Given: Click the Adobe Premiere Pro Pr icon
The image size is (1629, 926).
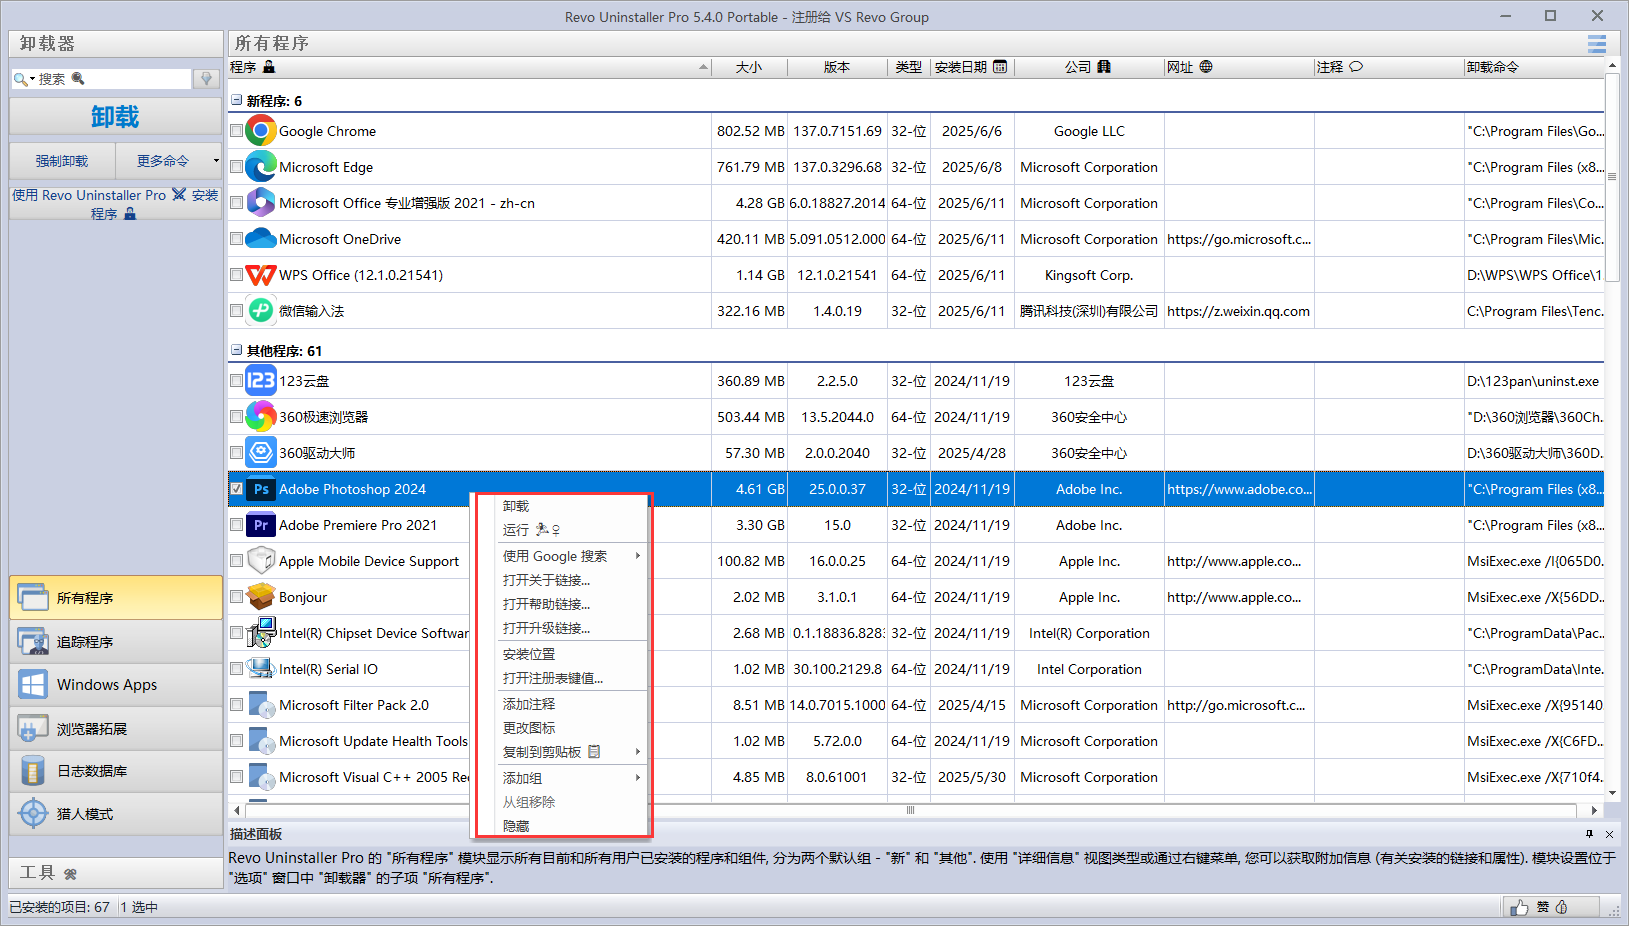Looking at the screenshot, I should point(261,525).
